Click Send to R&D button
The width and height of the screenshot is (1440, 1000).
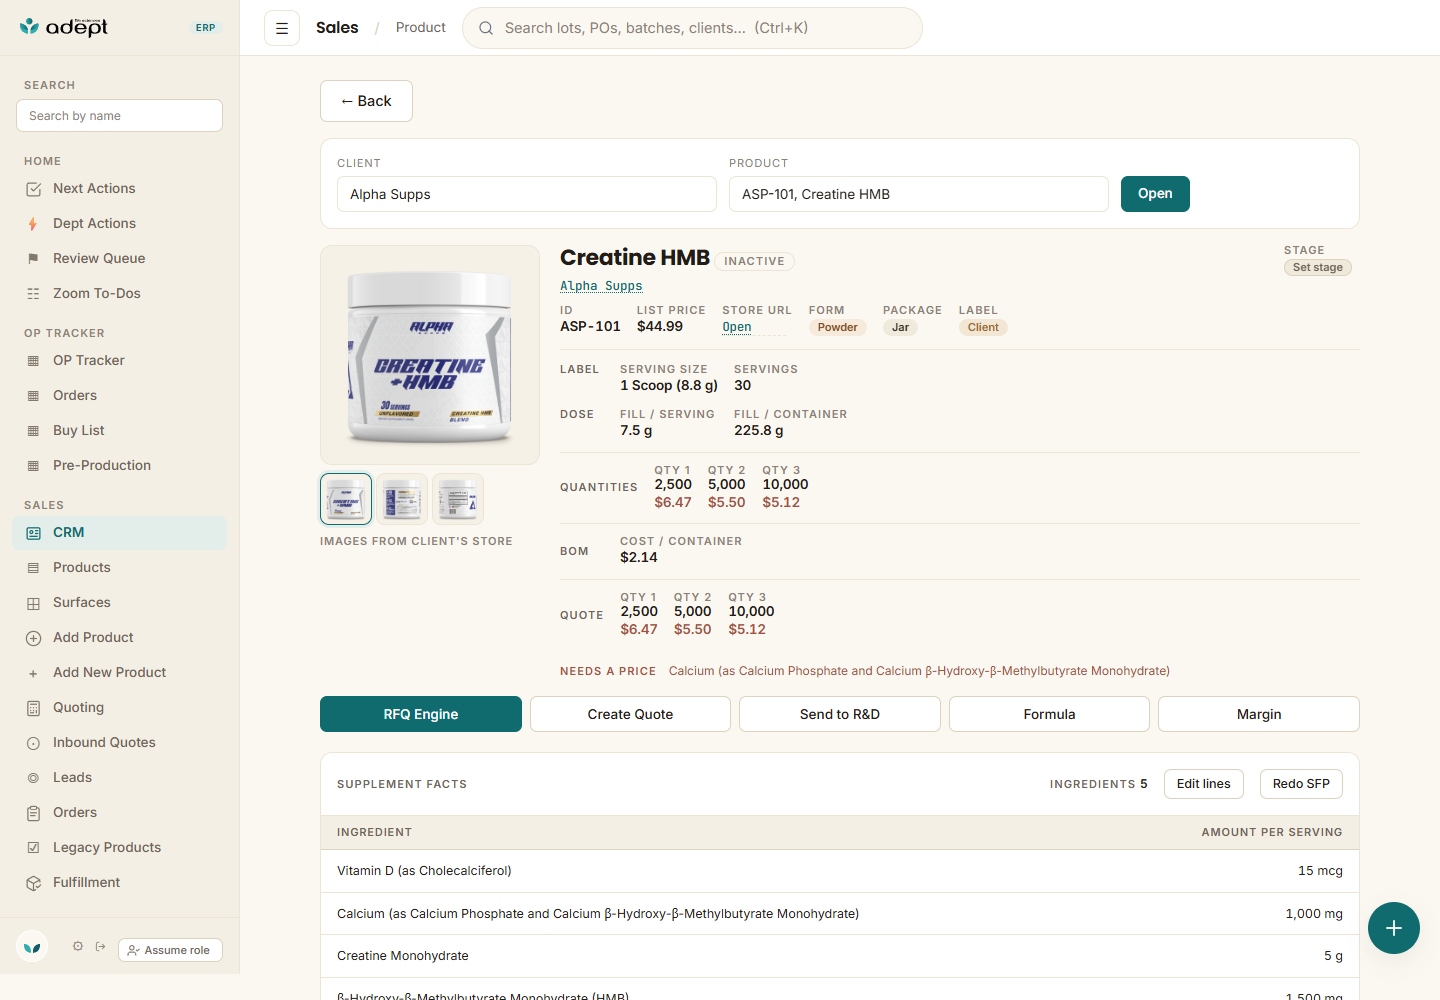[840, 714]
